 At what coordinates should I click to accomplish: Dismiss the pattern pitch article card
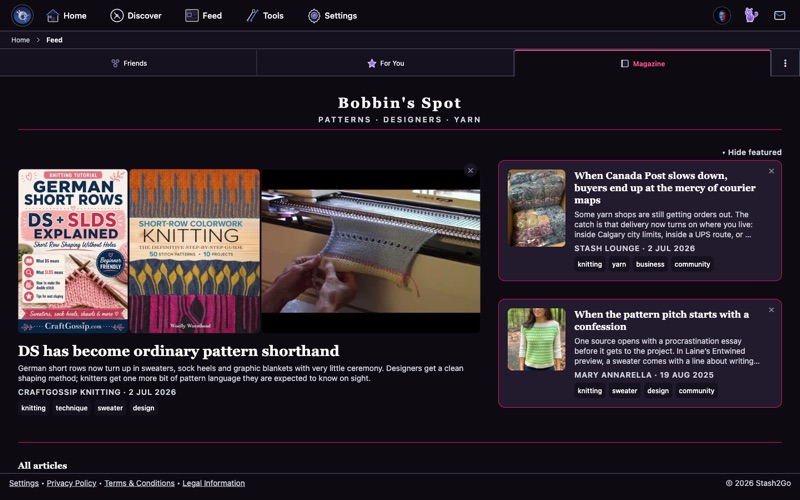tap(771, 310)
